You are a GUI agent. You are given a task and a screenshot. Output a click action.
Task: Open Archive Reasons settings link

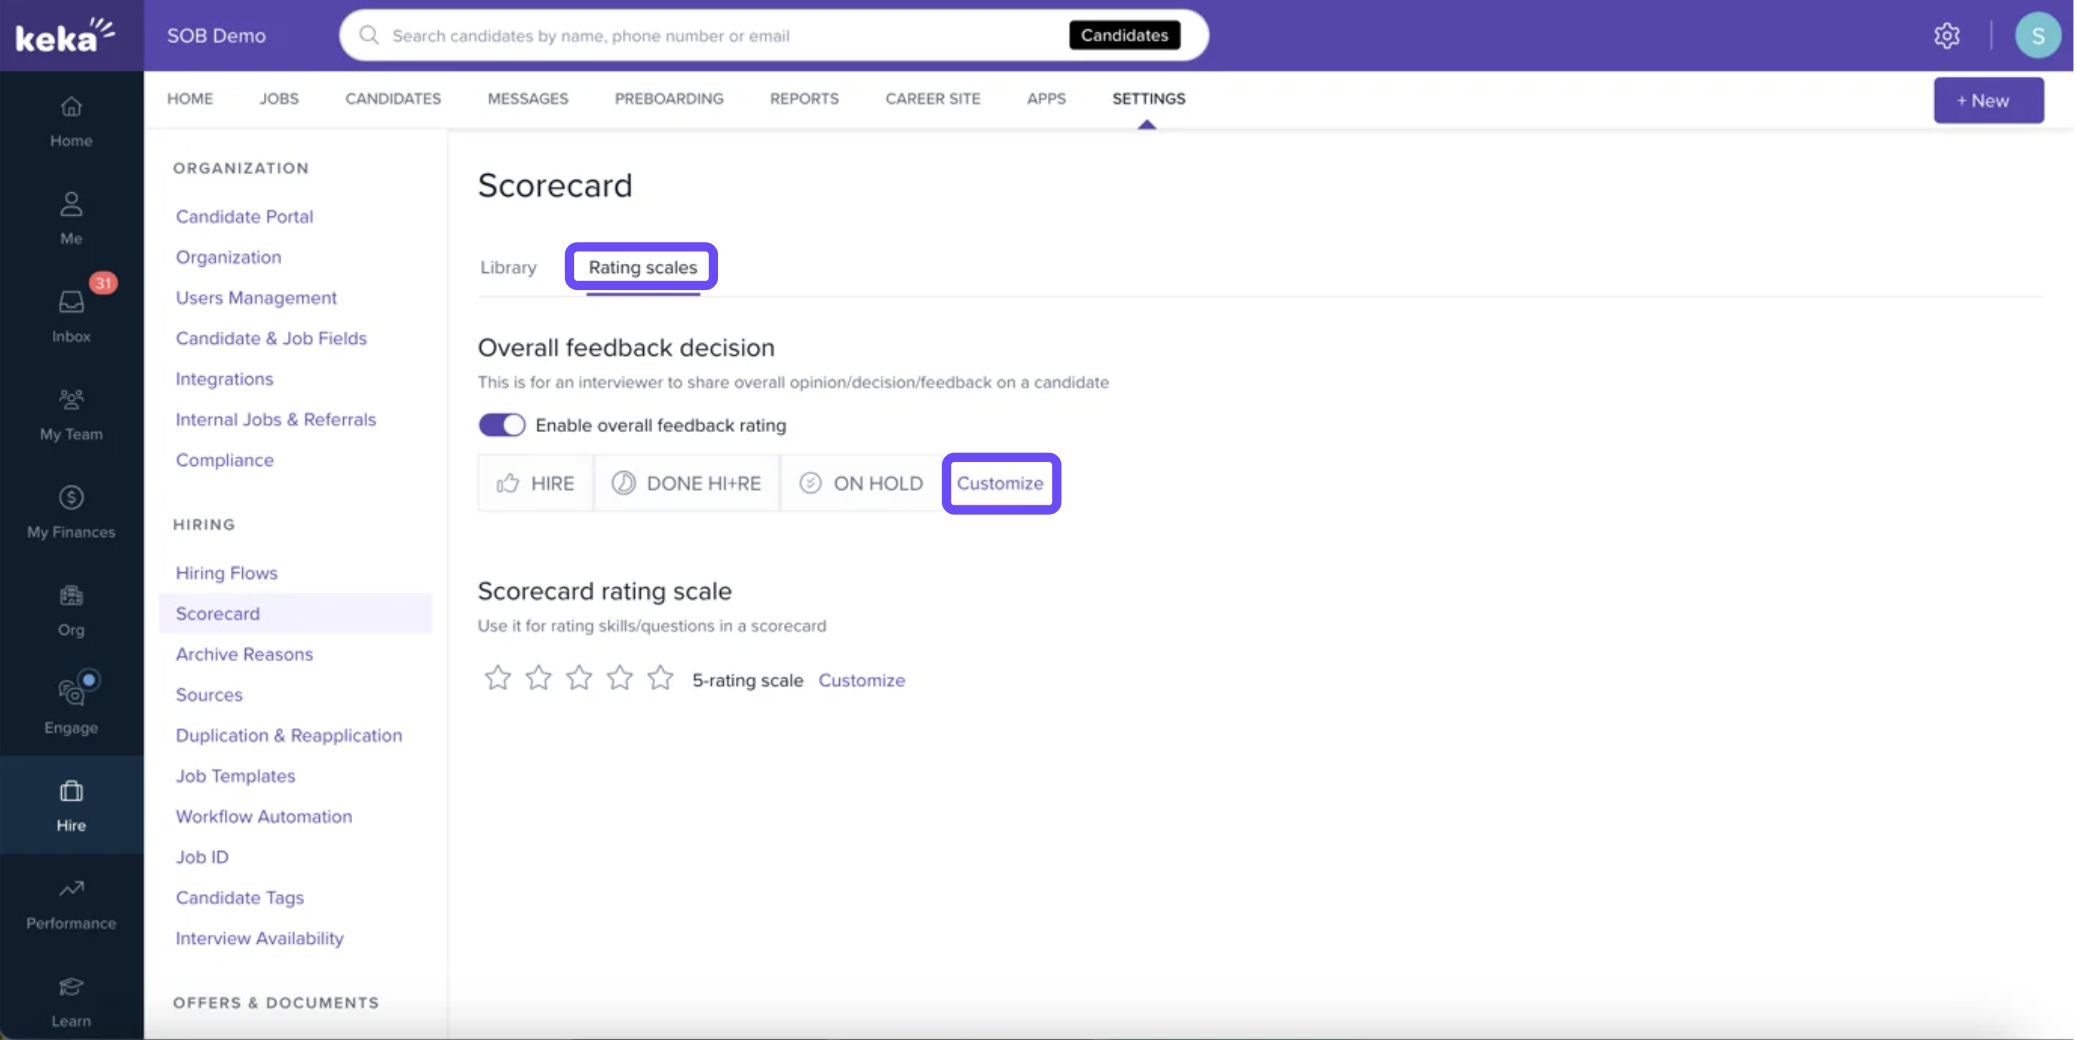[x=244, y=654]
